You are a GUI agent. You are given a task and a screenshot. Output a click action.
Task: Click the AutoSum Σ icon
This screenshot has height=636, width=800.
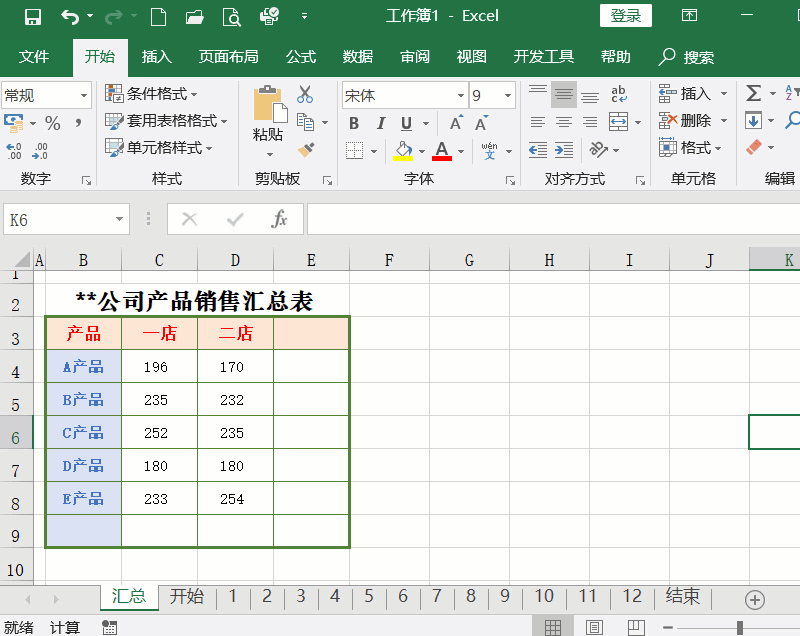[x=755, y=93]
